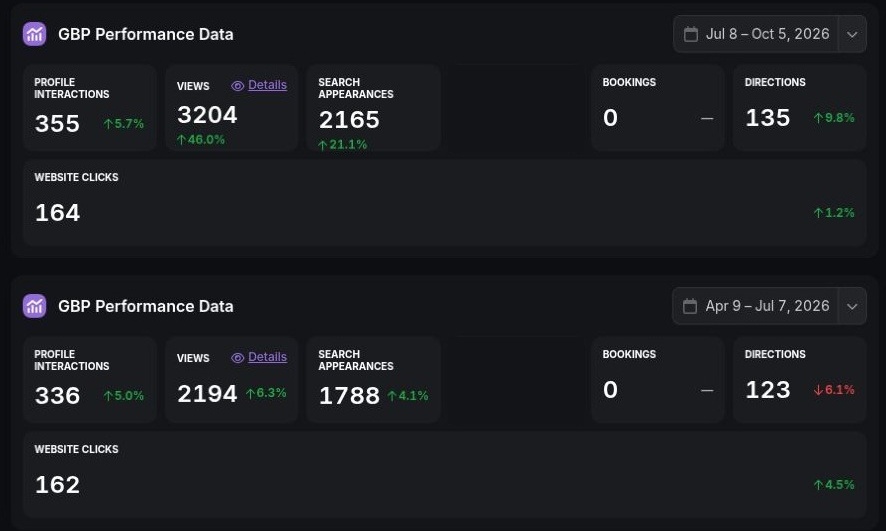Screen dimensions: 886x531
Task: Open the Jul 8 – Oct 5, 2026 date picker
Action: pos(756,34)
